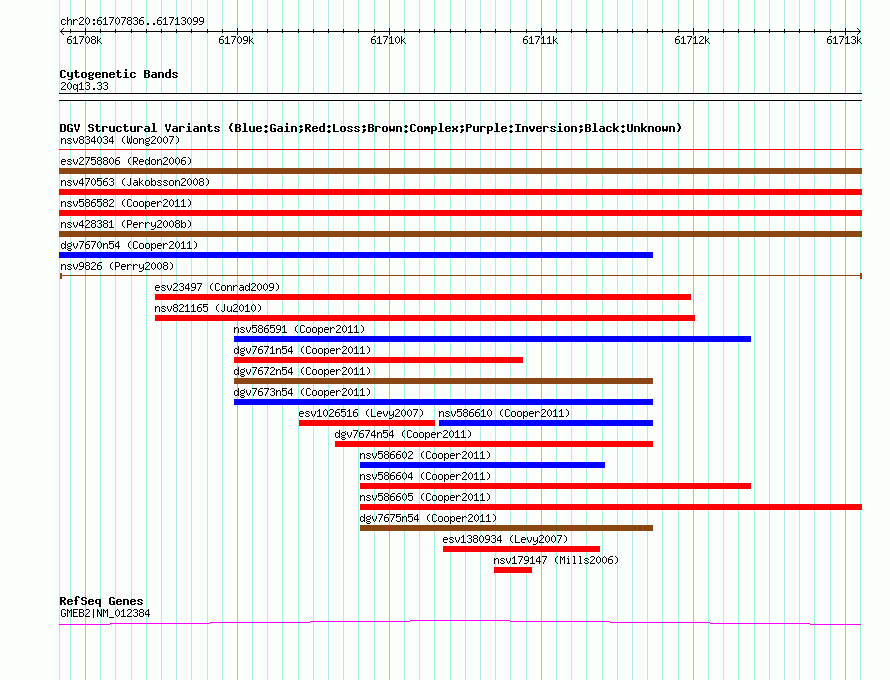Click the esv1380934 (Levy2007) label
The height and width of the screenshot is (680, 890).
(x=505, y=539)
